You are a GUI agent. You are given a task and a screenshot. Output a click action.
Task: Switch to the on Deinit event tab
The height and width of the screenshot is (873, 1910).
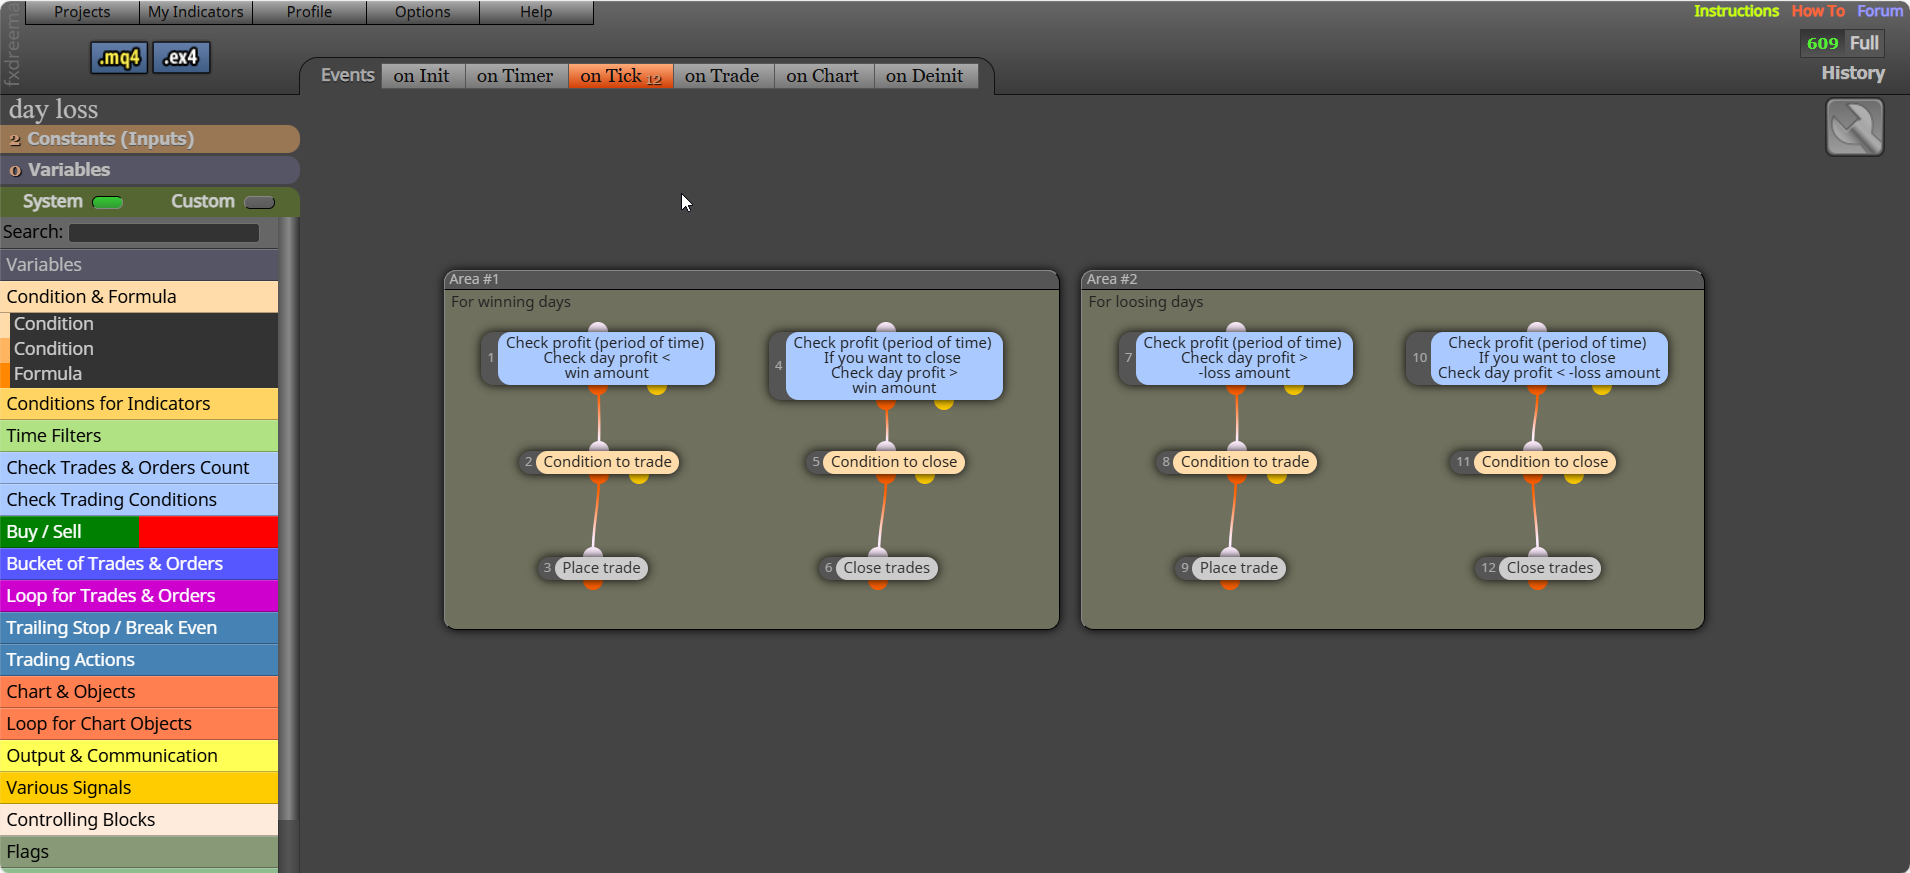click(925, 76)
